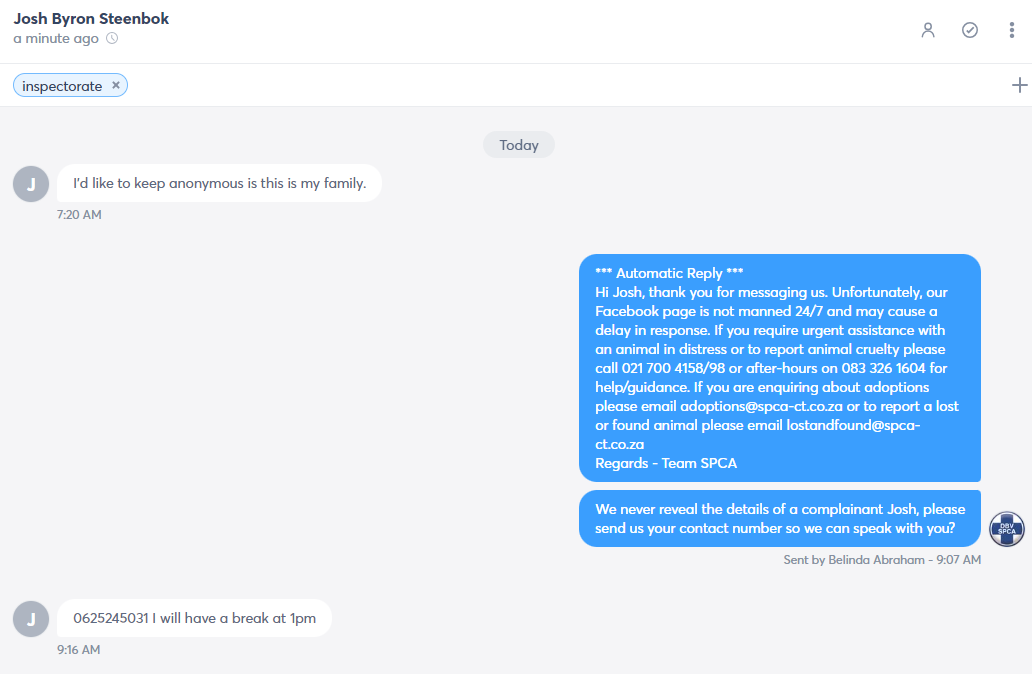The height and width of the screenshot is (674, 1032).
Task: Mark conversation done with checkmark icon
Action: point(969,30)
